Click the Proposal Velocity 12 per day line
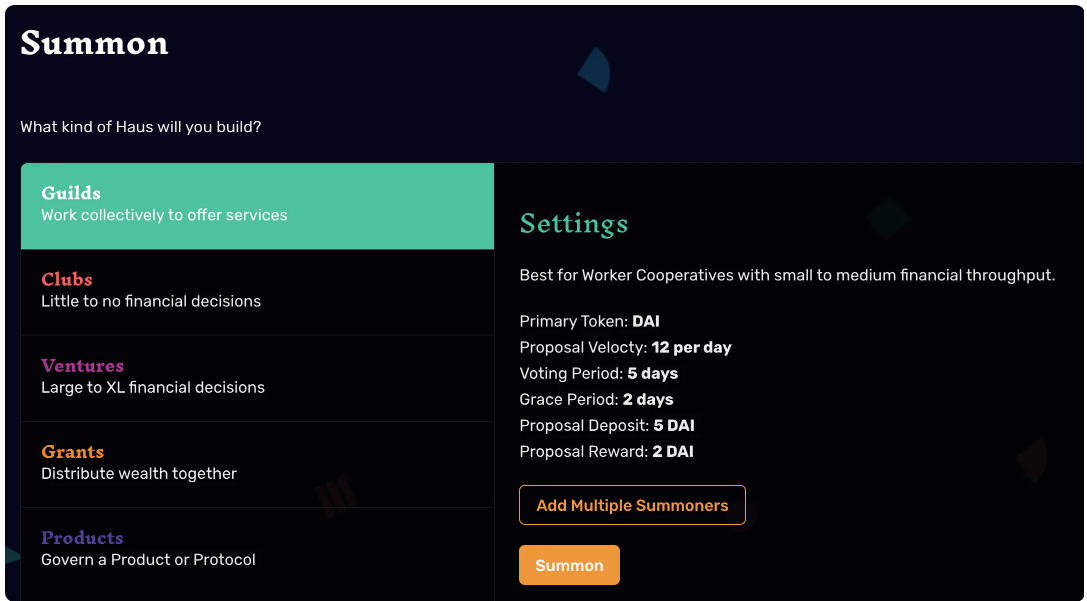The image size is (1087, 601). click(625, 347)
